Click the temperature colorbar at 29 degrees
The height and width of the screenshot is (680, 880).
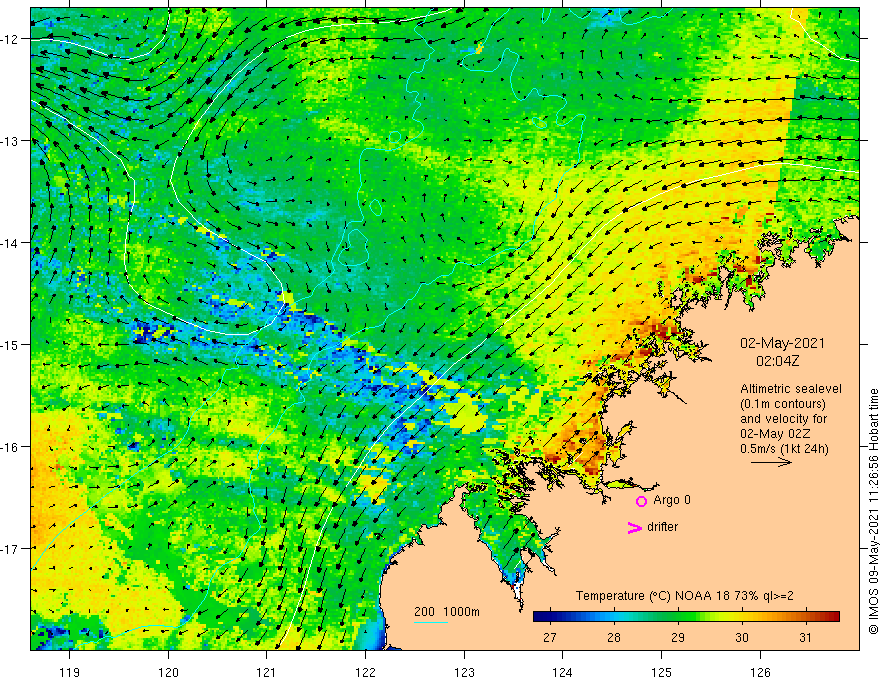click(678, 617)
